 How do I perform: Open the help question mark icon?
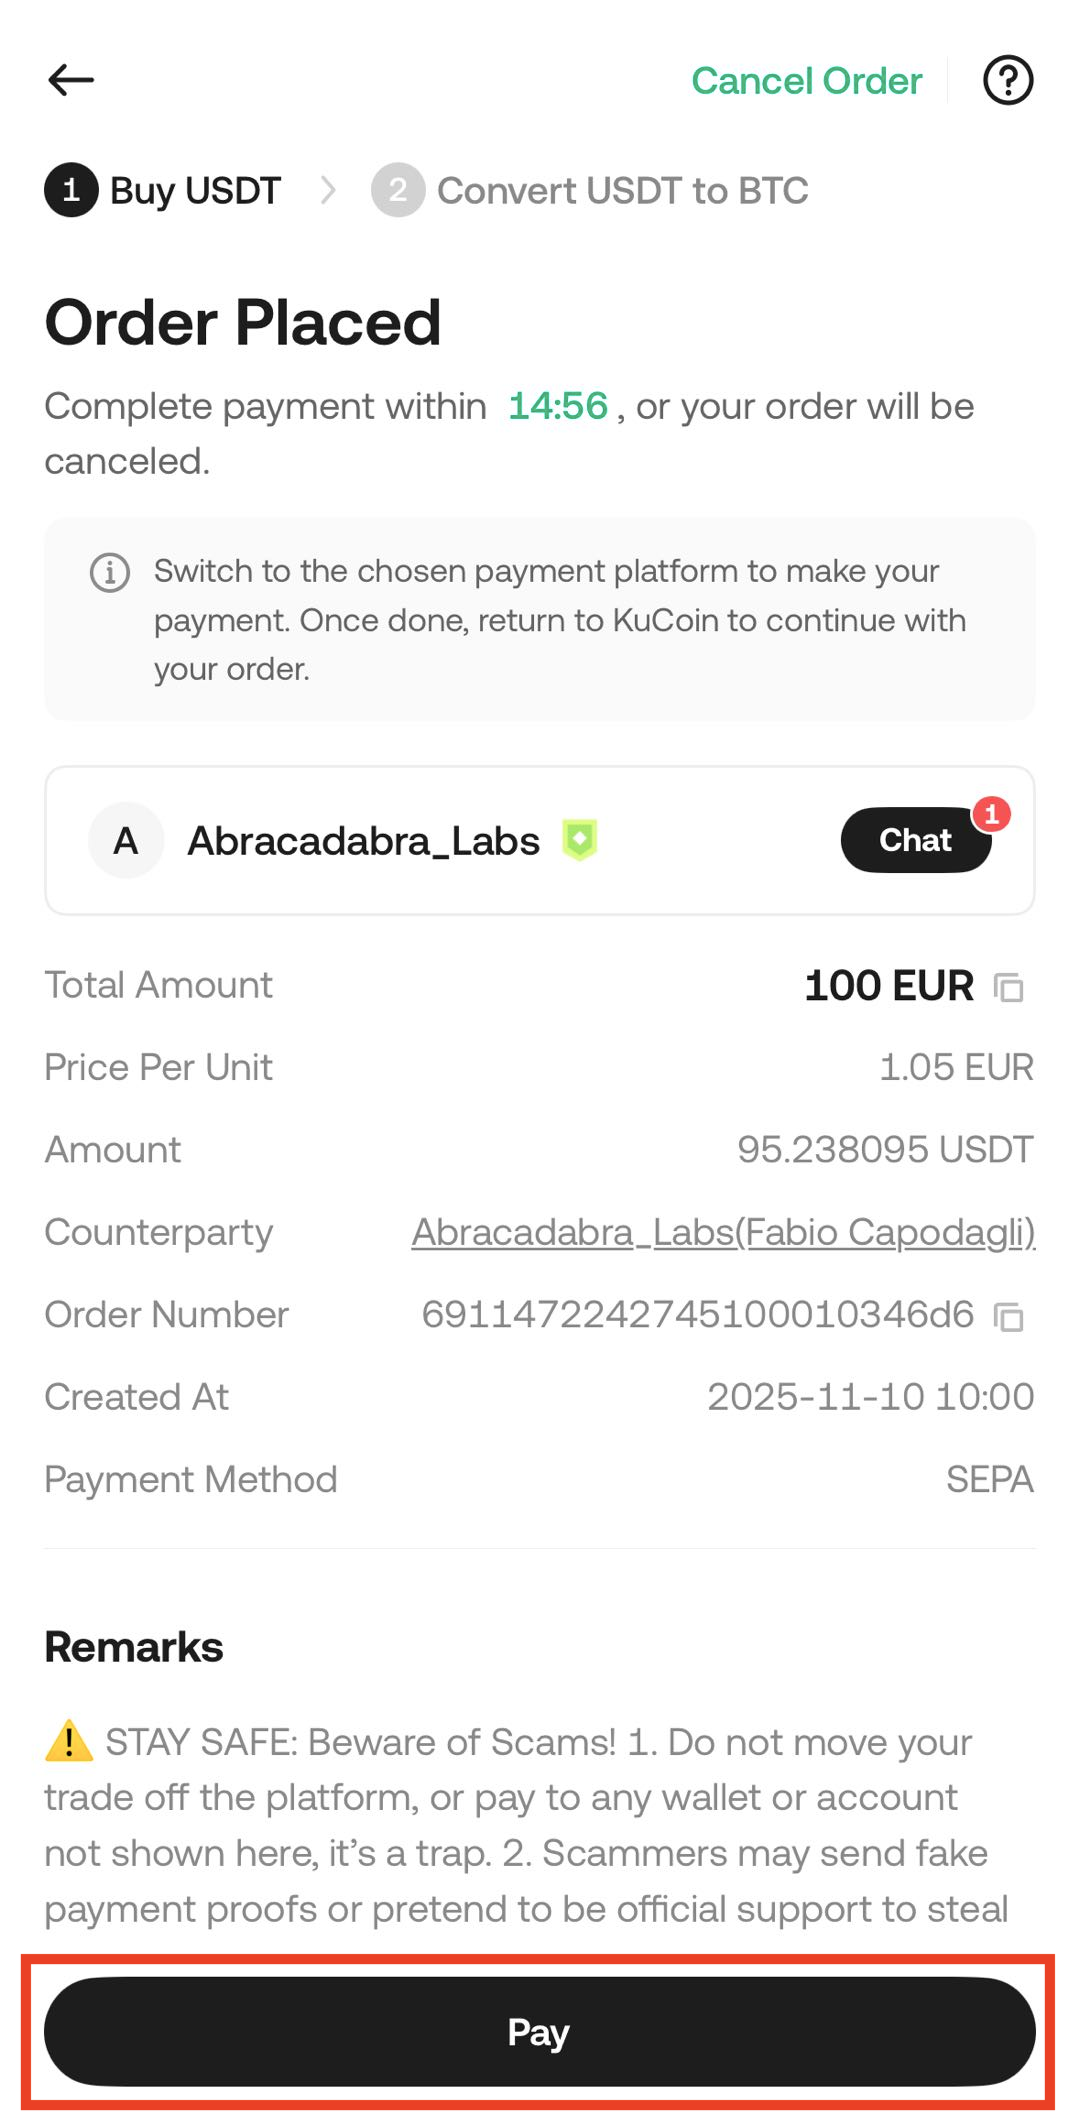pyautogui.click(x=1007, y=80)
